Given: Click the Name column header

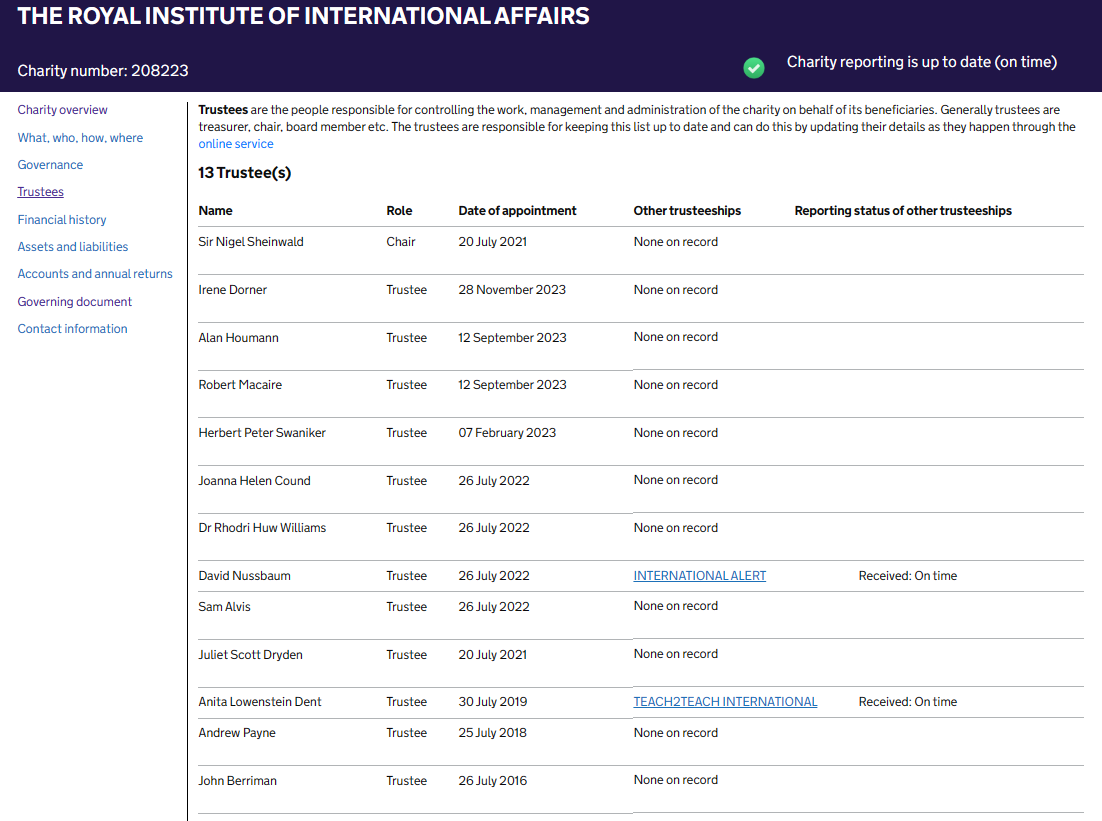Looking at the screenshot, I should click(215, 211).
